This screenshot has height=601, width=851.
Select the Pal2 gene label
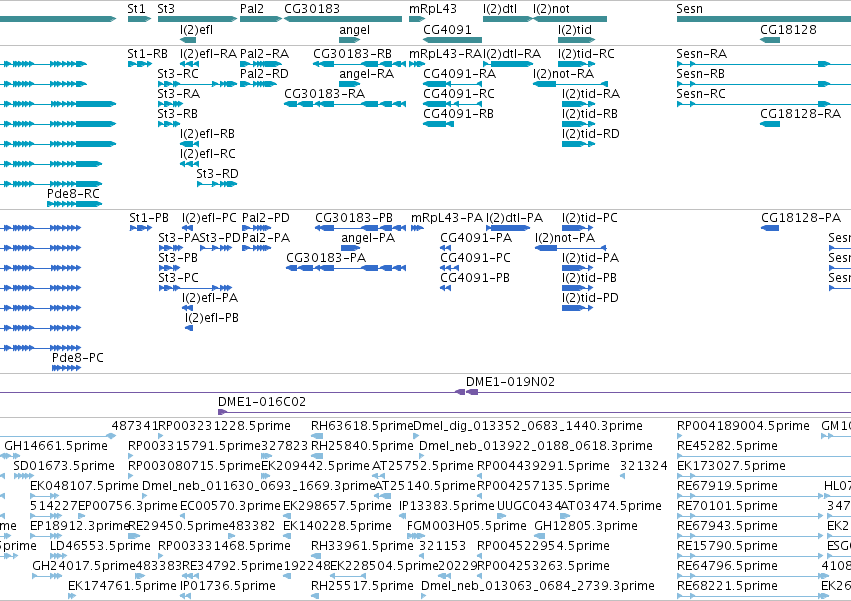(252, 9)
